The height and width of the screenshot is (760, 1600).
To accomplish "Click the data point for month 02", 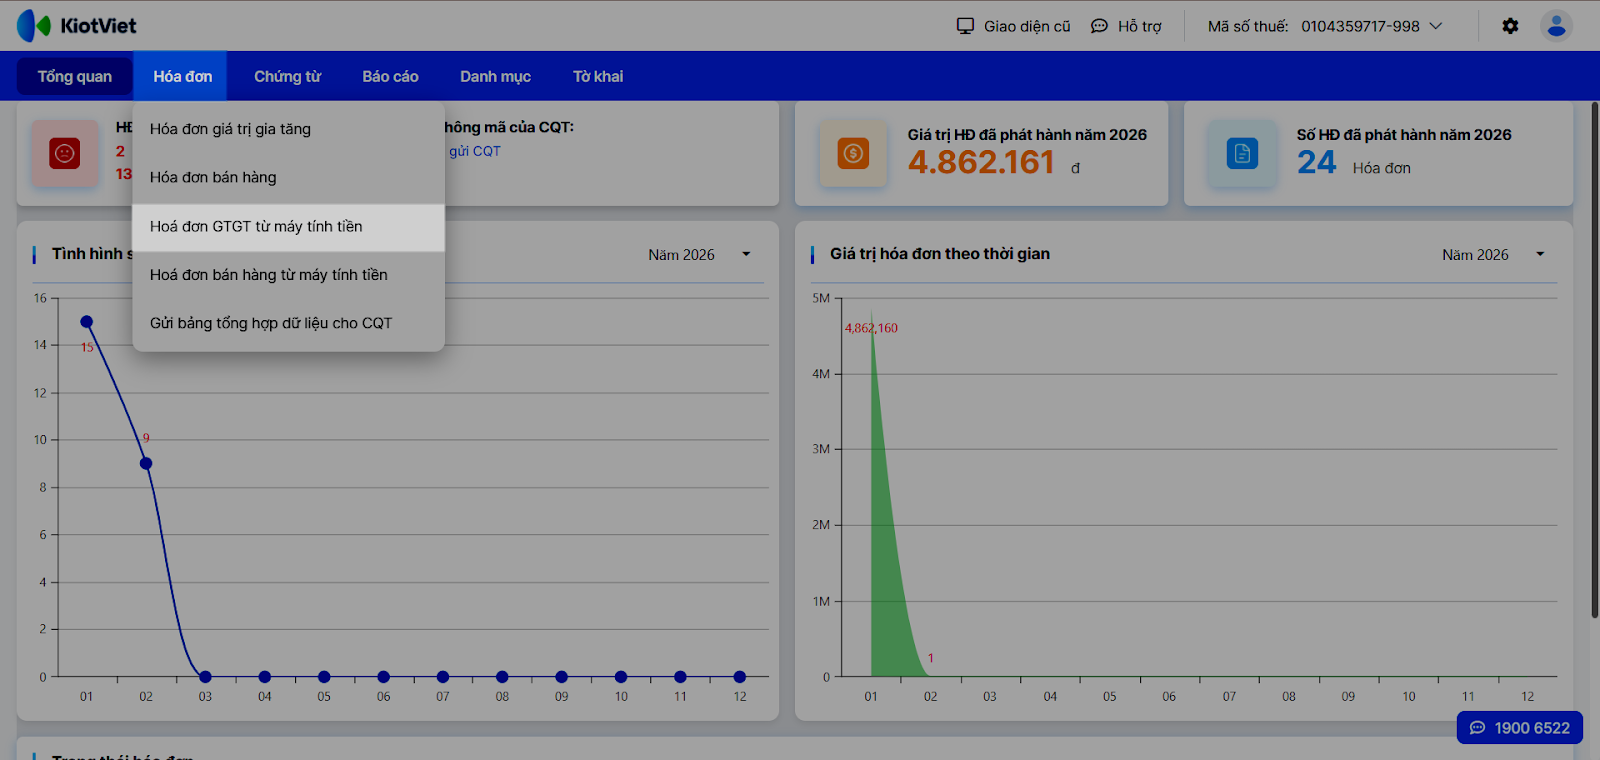I will [x=146, y=463].
